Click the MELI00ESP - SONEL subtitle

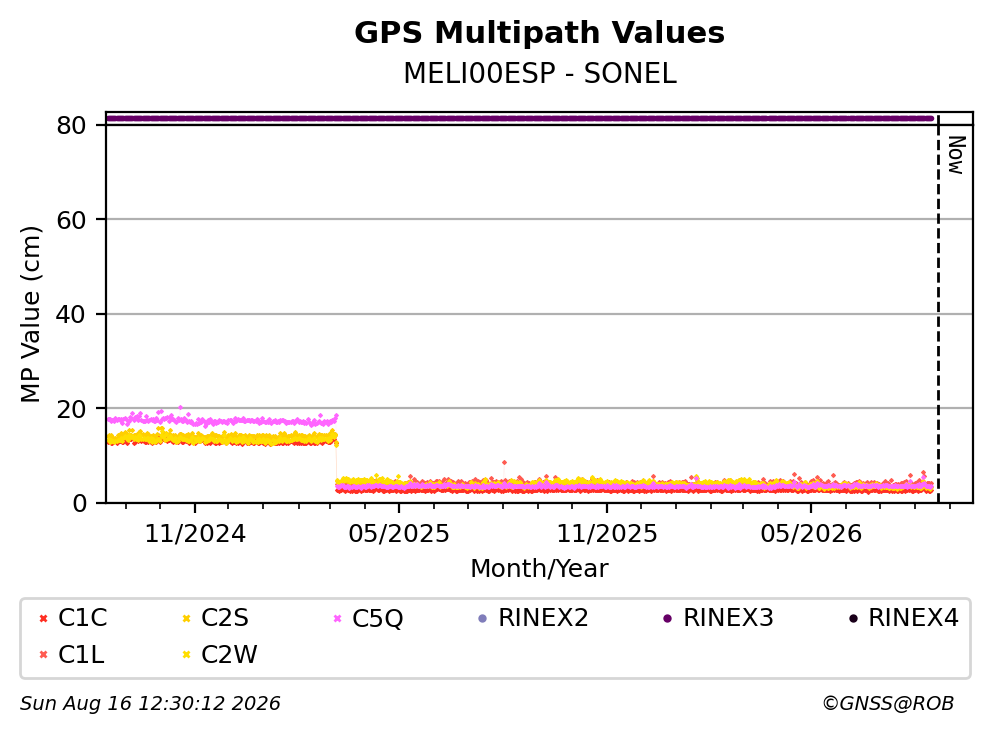pos(540,73)
